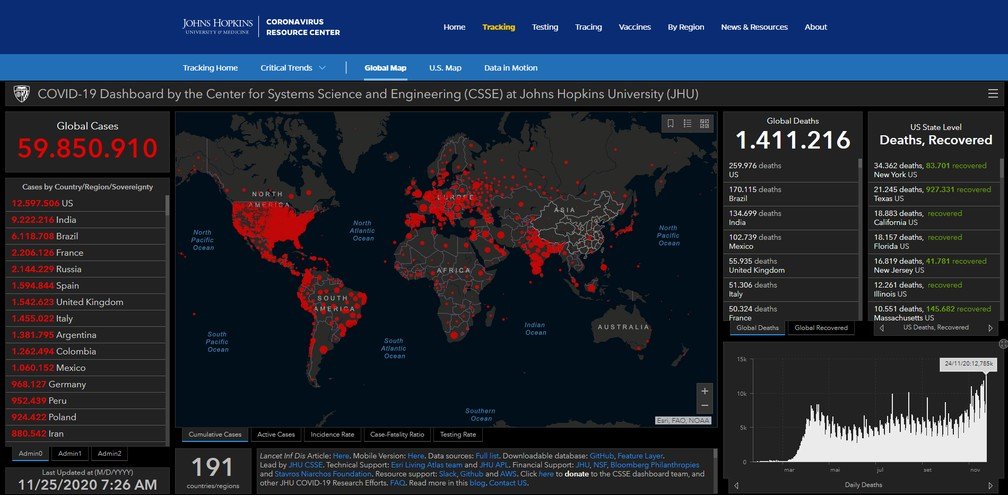The image size is (1008, 495).
Task: Open the map legend list icon
Action: pos(687,123)
